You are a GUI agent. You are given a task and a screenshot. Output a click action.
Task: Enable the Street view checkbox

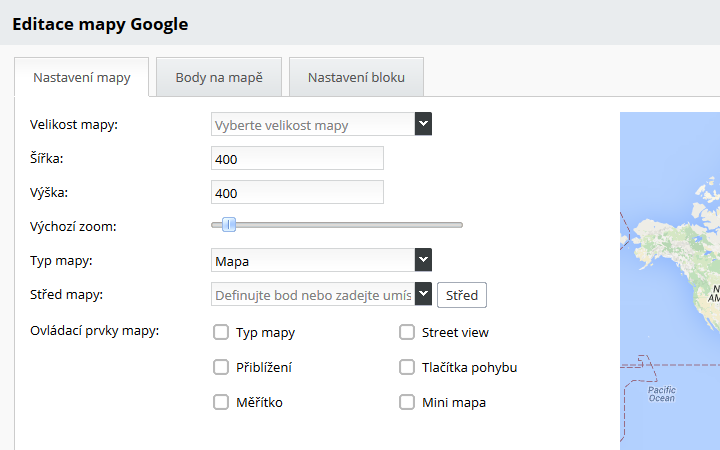[x=407, y=332]
